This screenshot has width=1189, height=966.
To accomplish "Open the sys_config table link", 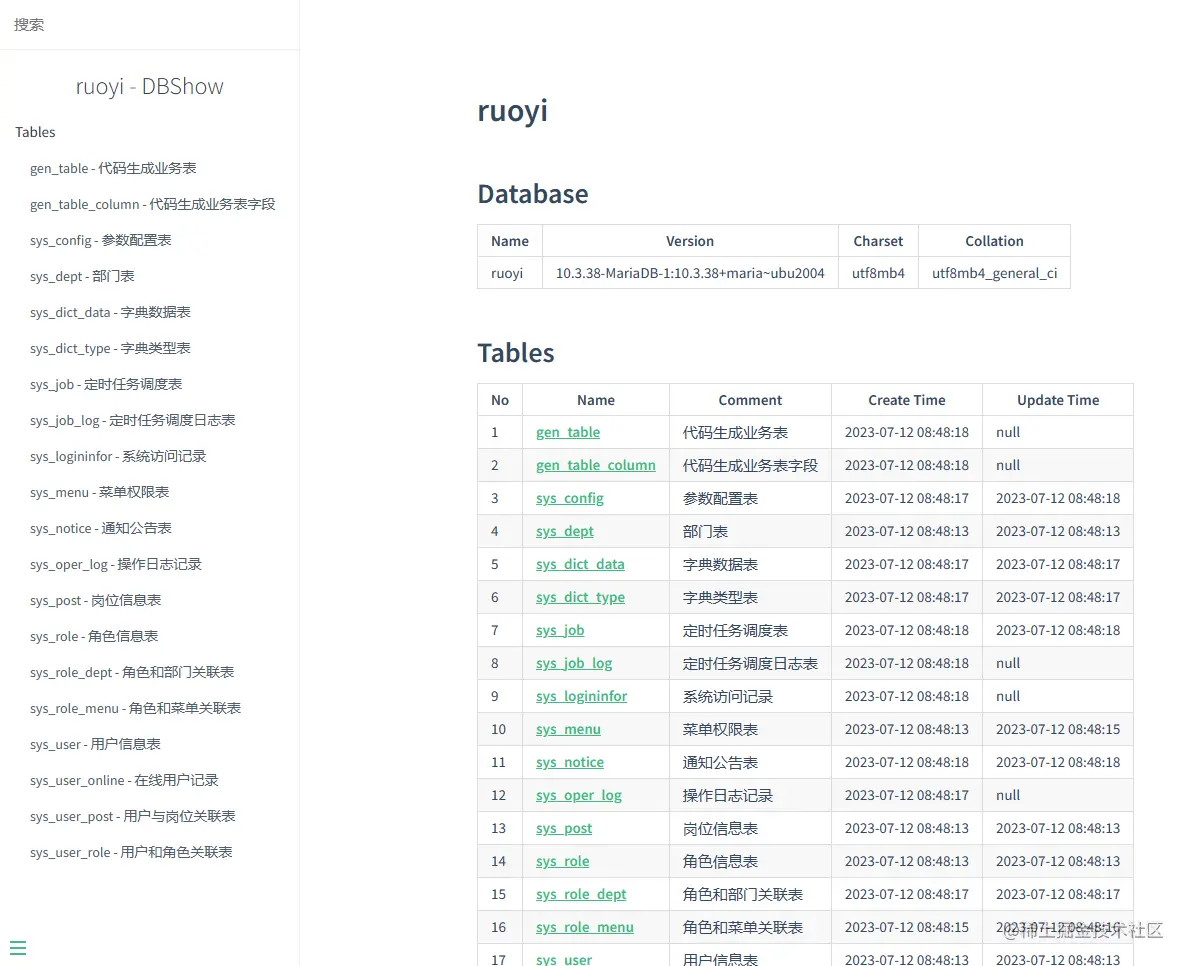I will pos(569,498).
